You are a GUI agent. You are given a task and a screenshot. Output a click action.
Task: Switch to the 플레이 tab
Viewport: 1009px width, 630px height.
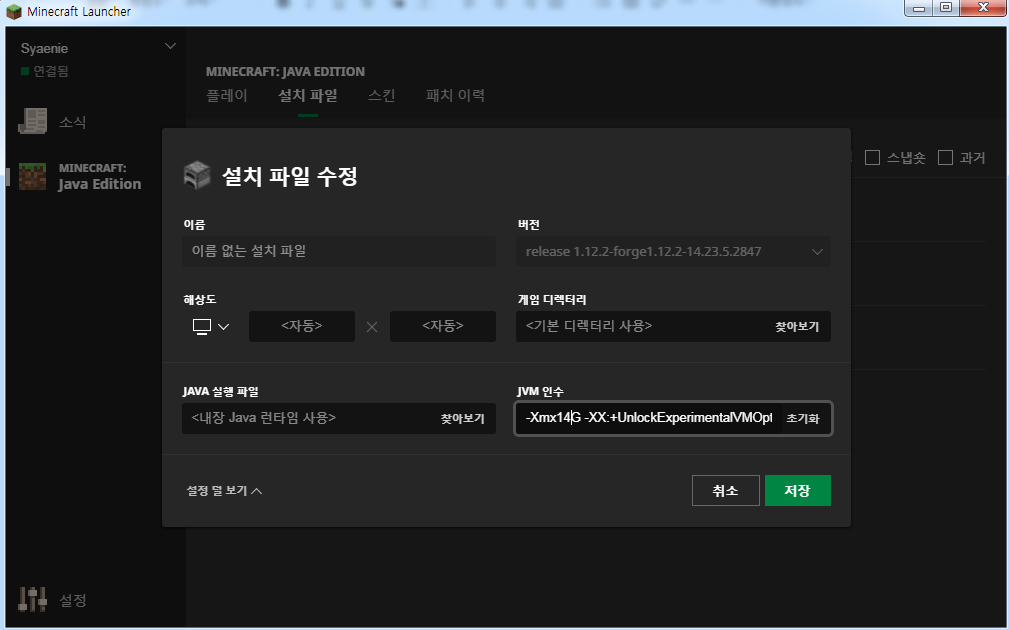click(x=227, y=95)
